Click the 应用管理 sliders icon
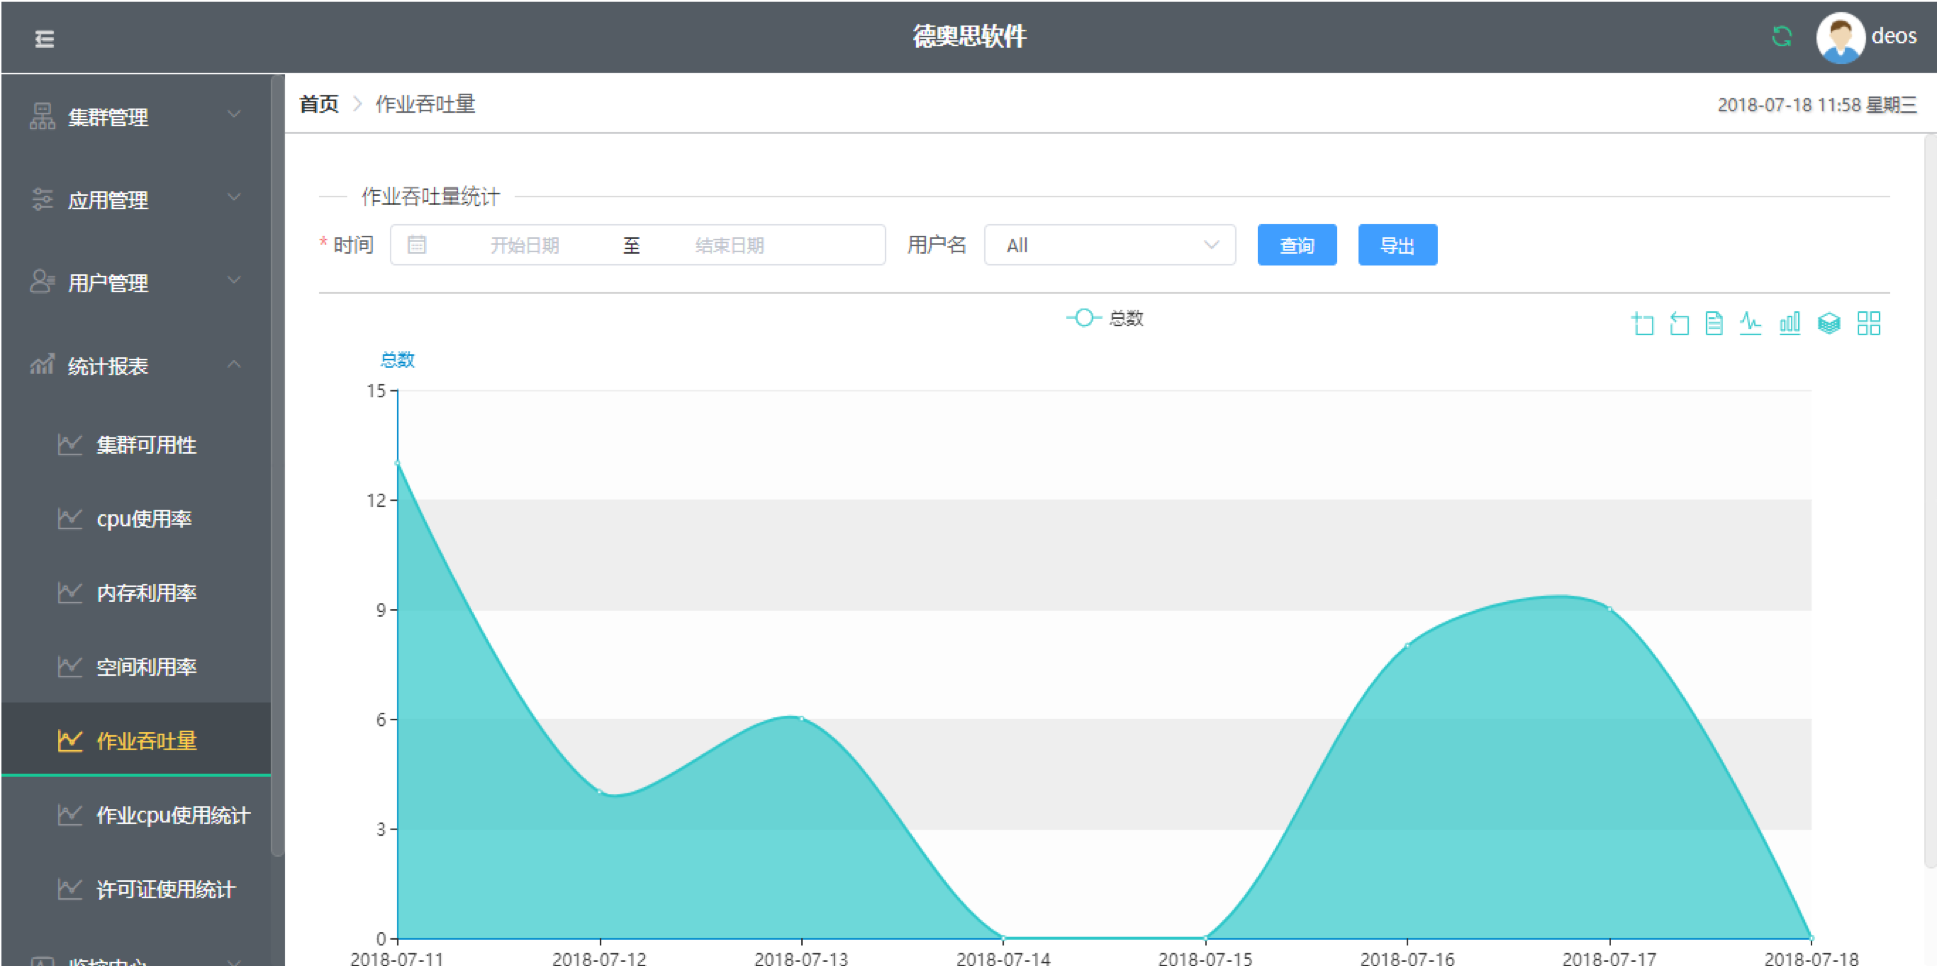1937x966 pixels. click(42, 199)
